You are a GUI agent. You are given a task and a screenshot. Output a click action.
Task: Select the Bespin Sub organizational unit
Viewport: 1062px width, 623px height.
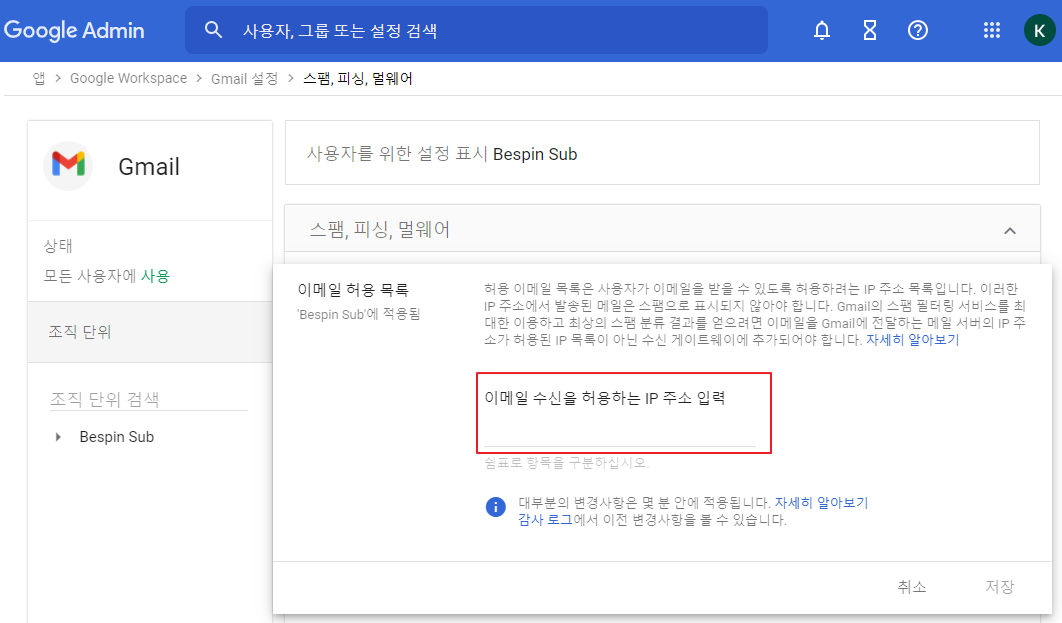pyautogui.click(x=116, y=437)
